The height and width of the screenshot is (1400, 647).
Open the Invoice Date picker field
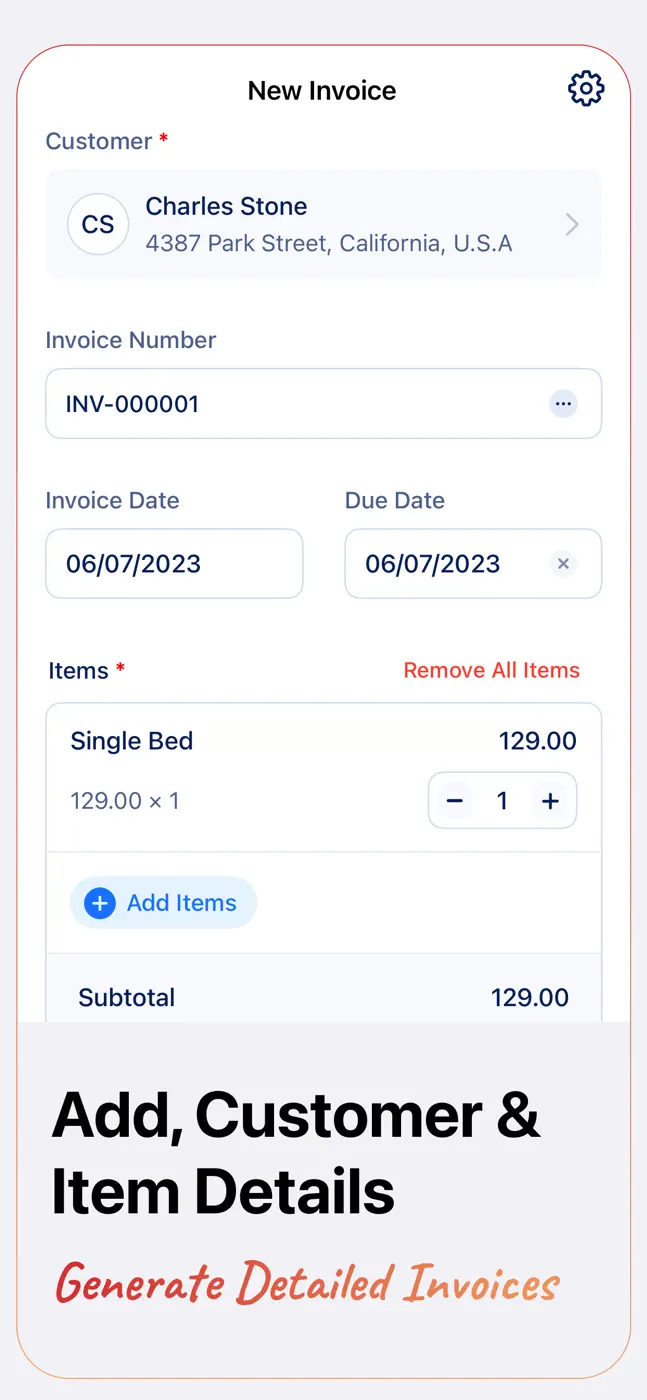point(174,564)
